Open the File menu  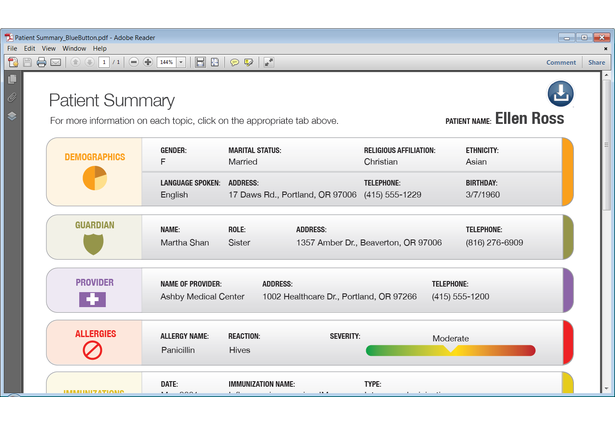12,48
